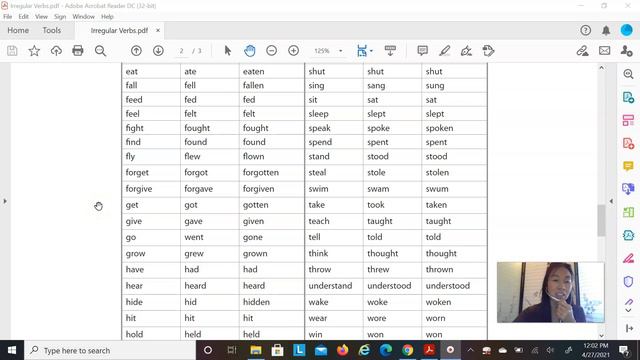The height and width of the screenshot is (360, 640).
Task: Open Create PDF tool in sidebar
Action: (628, 143)
